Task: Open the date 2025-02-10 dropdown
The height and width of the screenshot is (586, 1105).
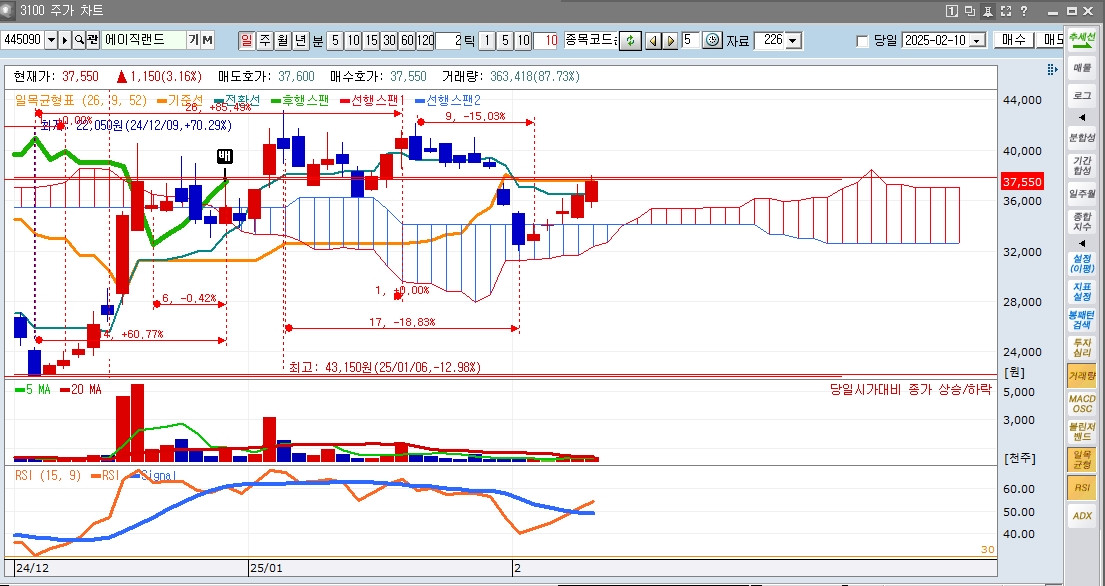Action: click(x=976, y=41)
